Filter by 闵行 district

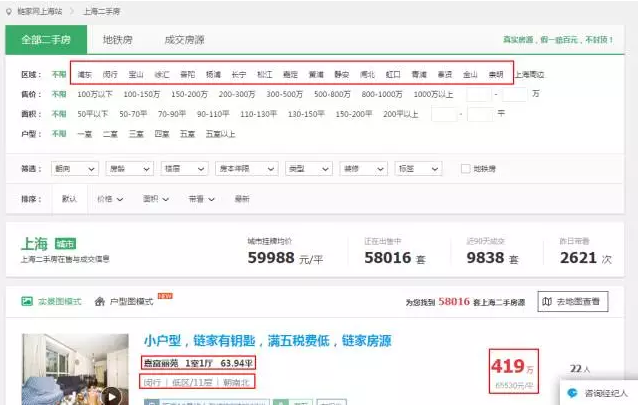click(x=110, y=75)
